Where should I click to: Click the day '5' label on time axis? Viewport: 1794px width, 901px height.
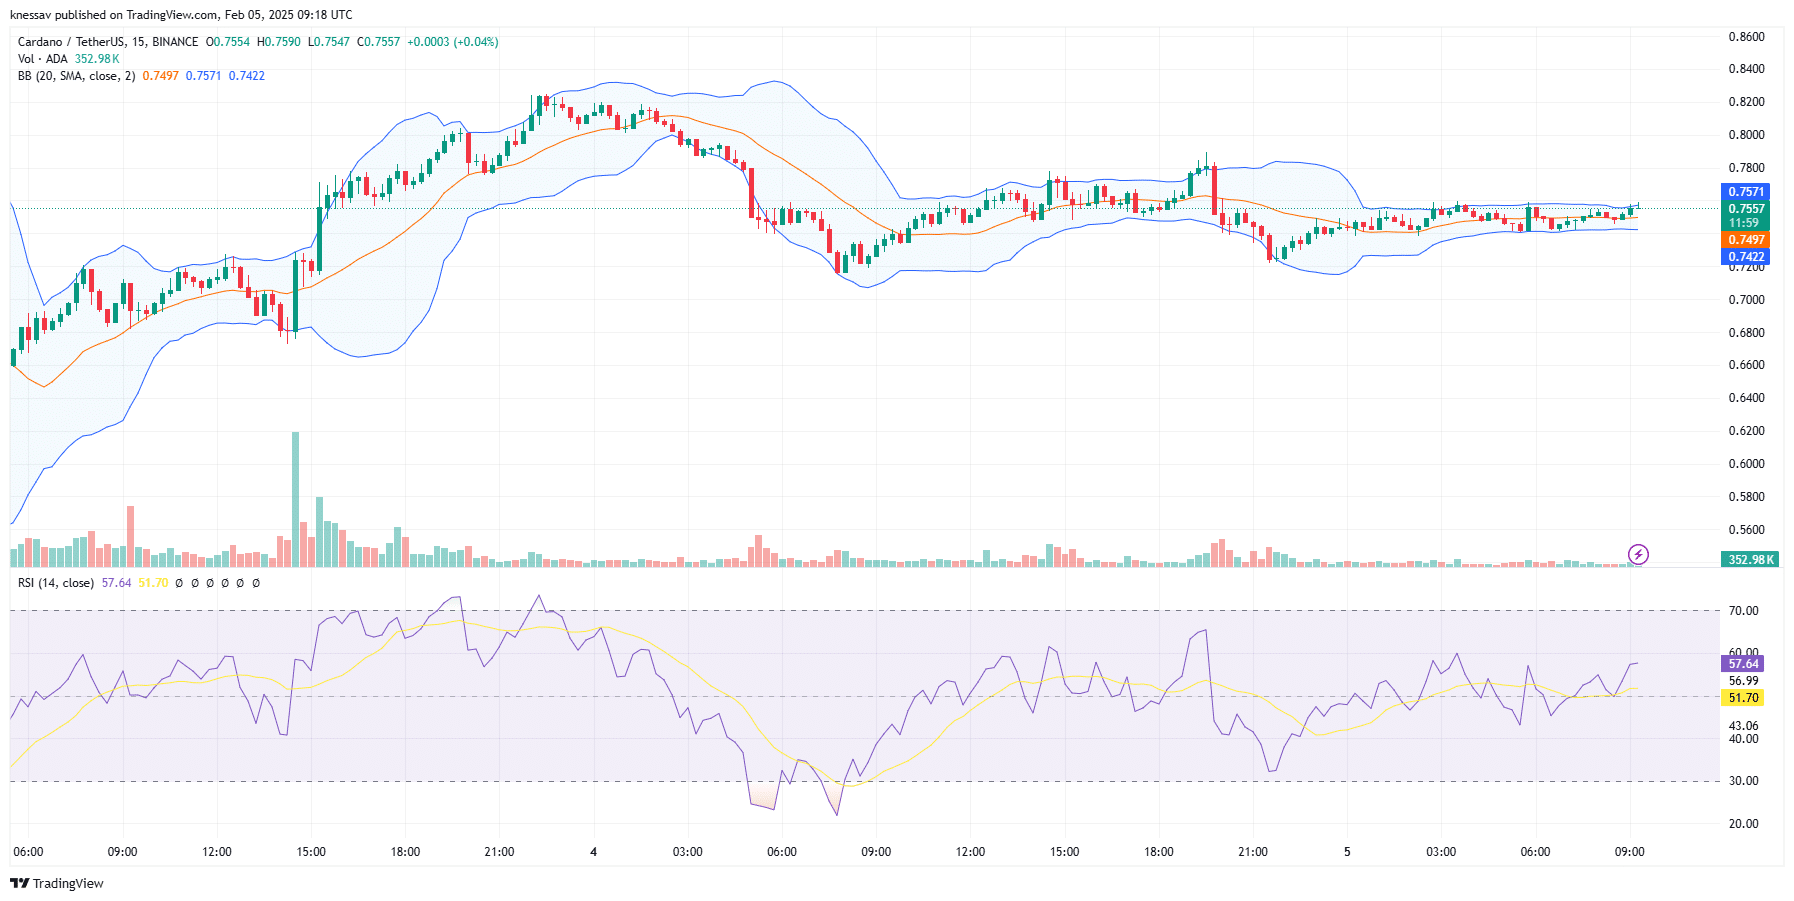pyautogui.click(x=1347, y=852)
